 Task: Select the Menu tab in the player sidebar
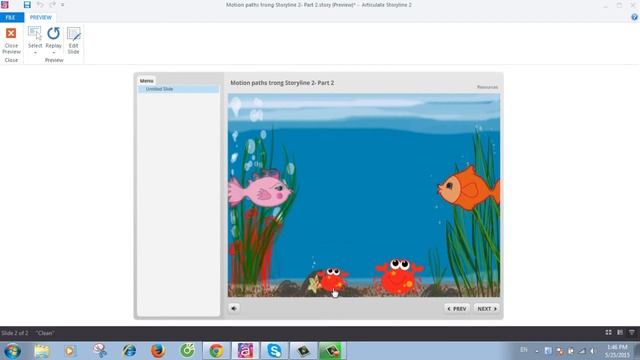coord(147,81)
